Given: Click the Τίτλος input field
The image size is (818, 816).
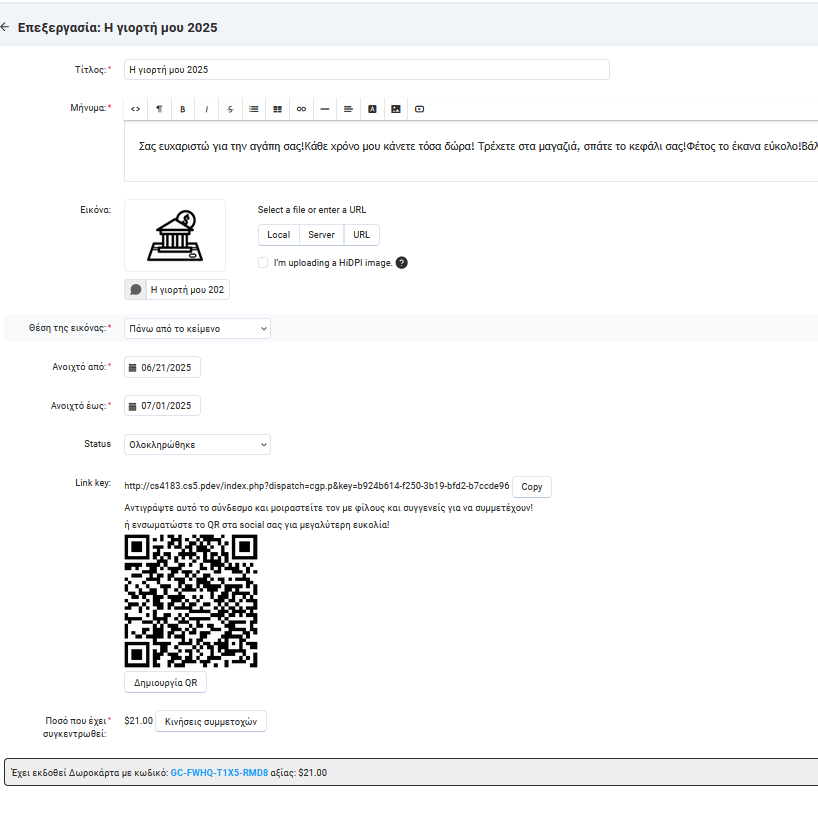Looking at the screenshot, I should pos(367,69).
